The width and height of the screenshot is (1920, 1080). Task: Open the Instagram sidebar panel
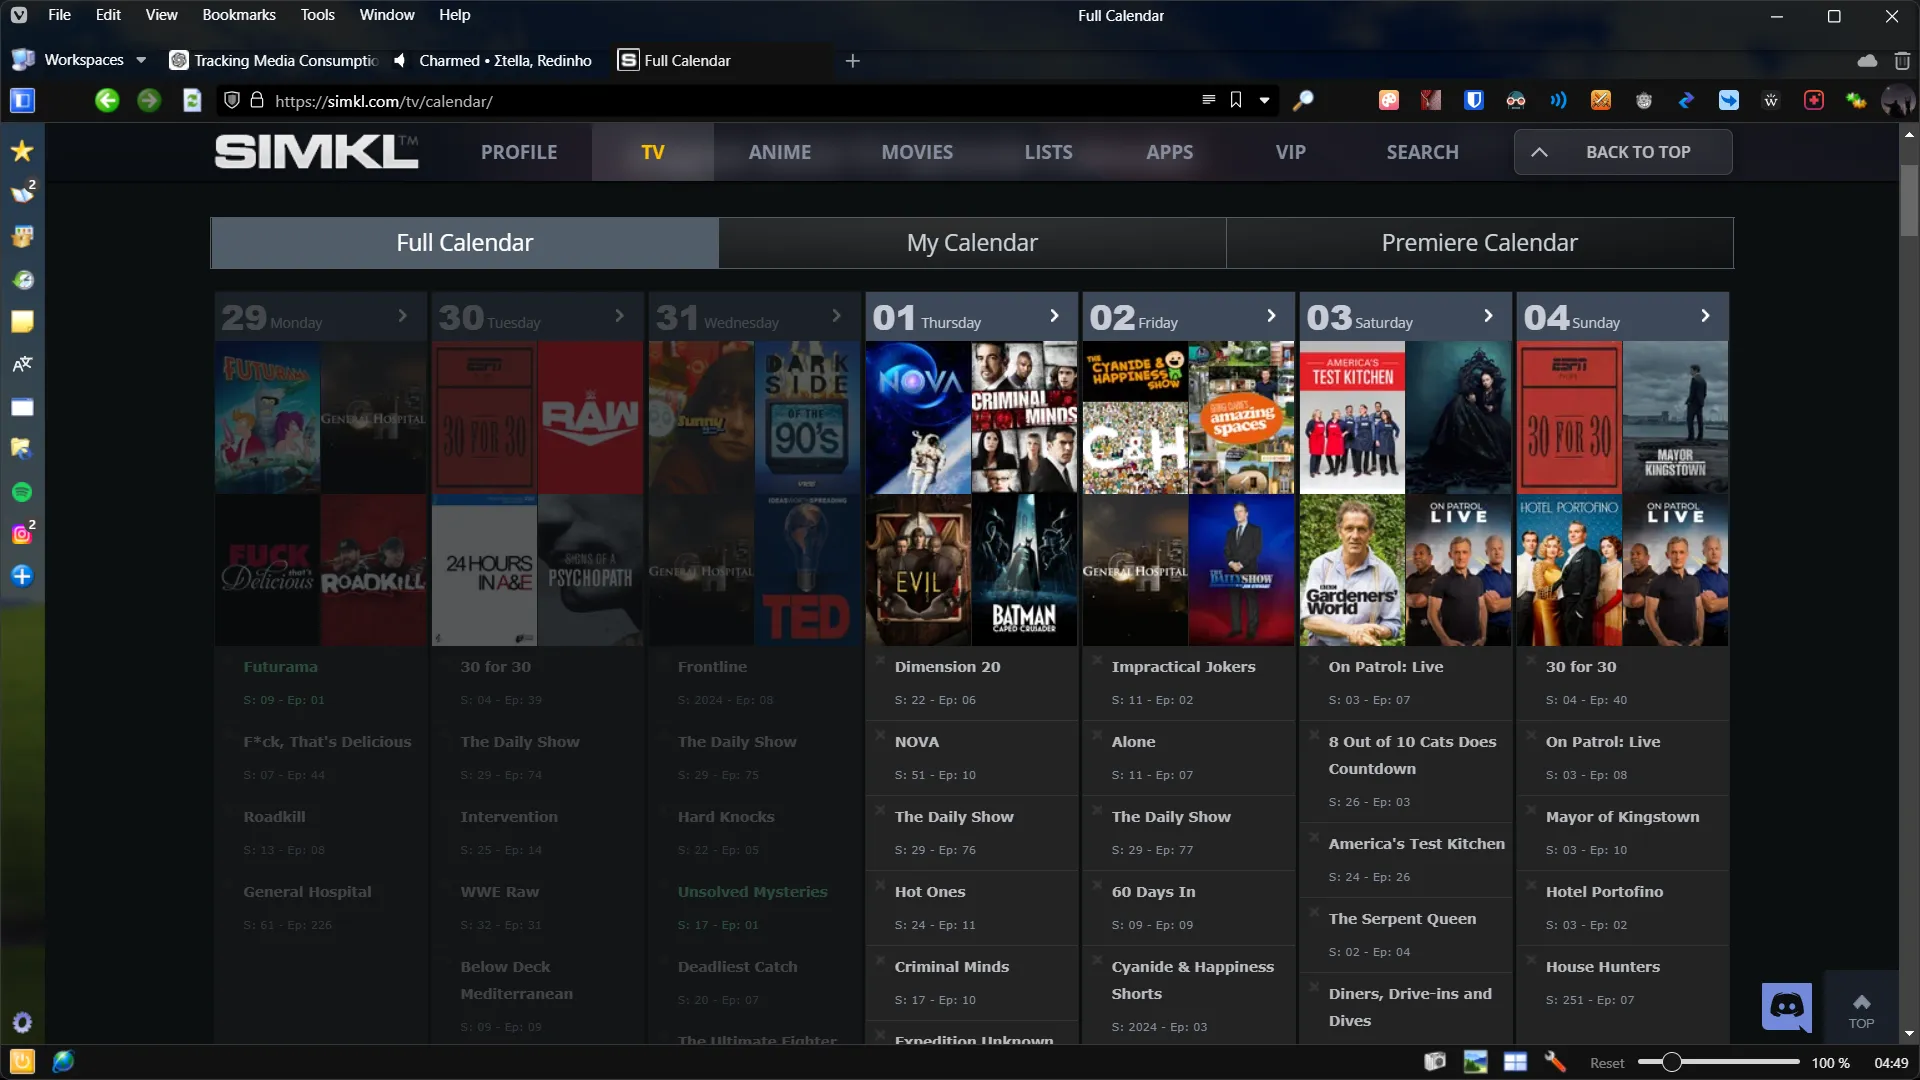(22, 534)
